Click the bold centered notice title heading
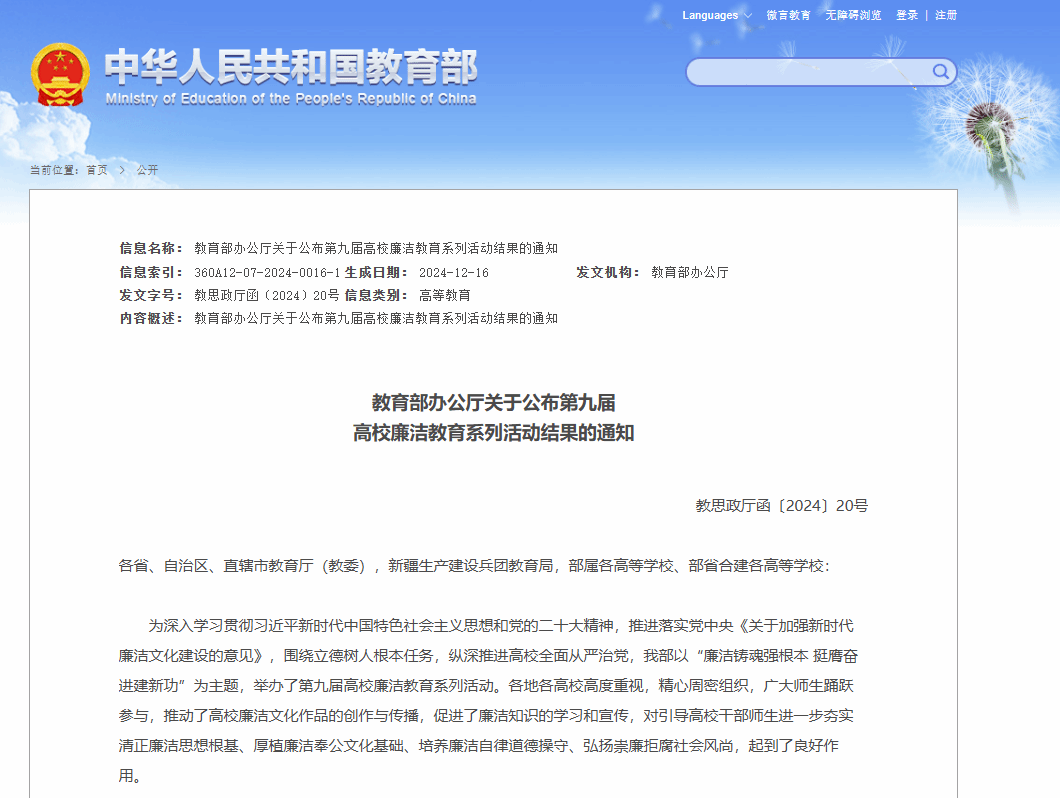This screenshot has height=798, width=1060. [x=493, y=418]
